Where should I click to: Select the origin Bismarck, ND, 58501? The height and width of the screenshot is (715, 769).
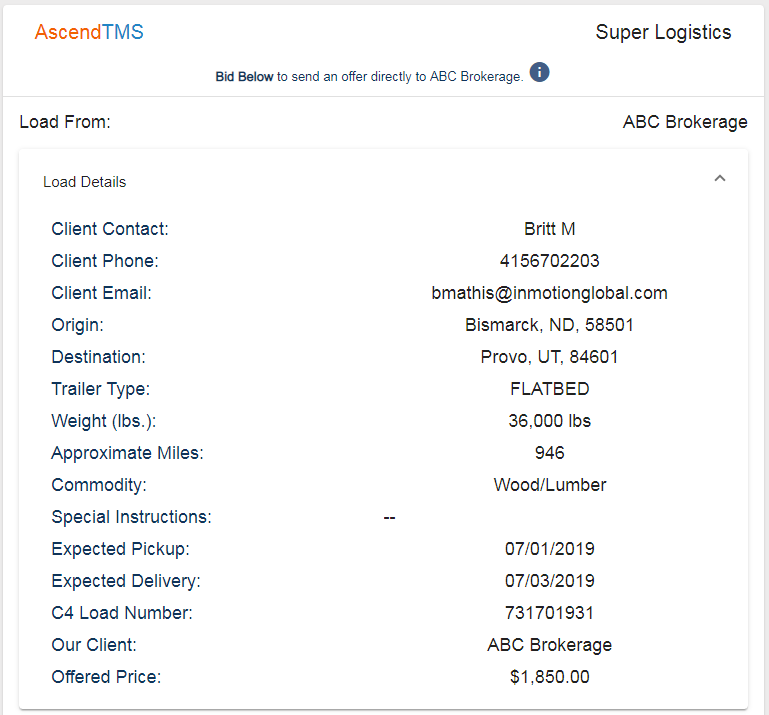coord(549,325)
